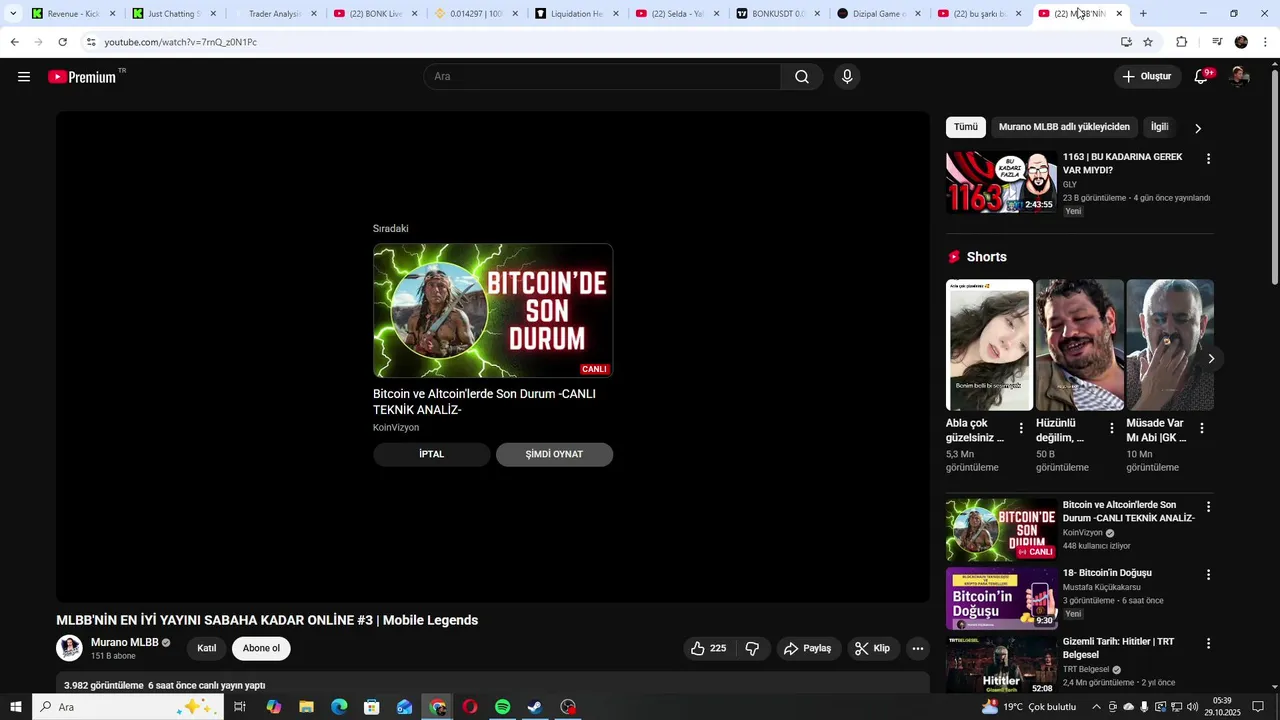The image size is (1280, 720).
Task: Open the 'BITCOIN'DE SON DURUM' upcoming thumbnail
Action: coord(493,310)
